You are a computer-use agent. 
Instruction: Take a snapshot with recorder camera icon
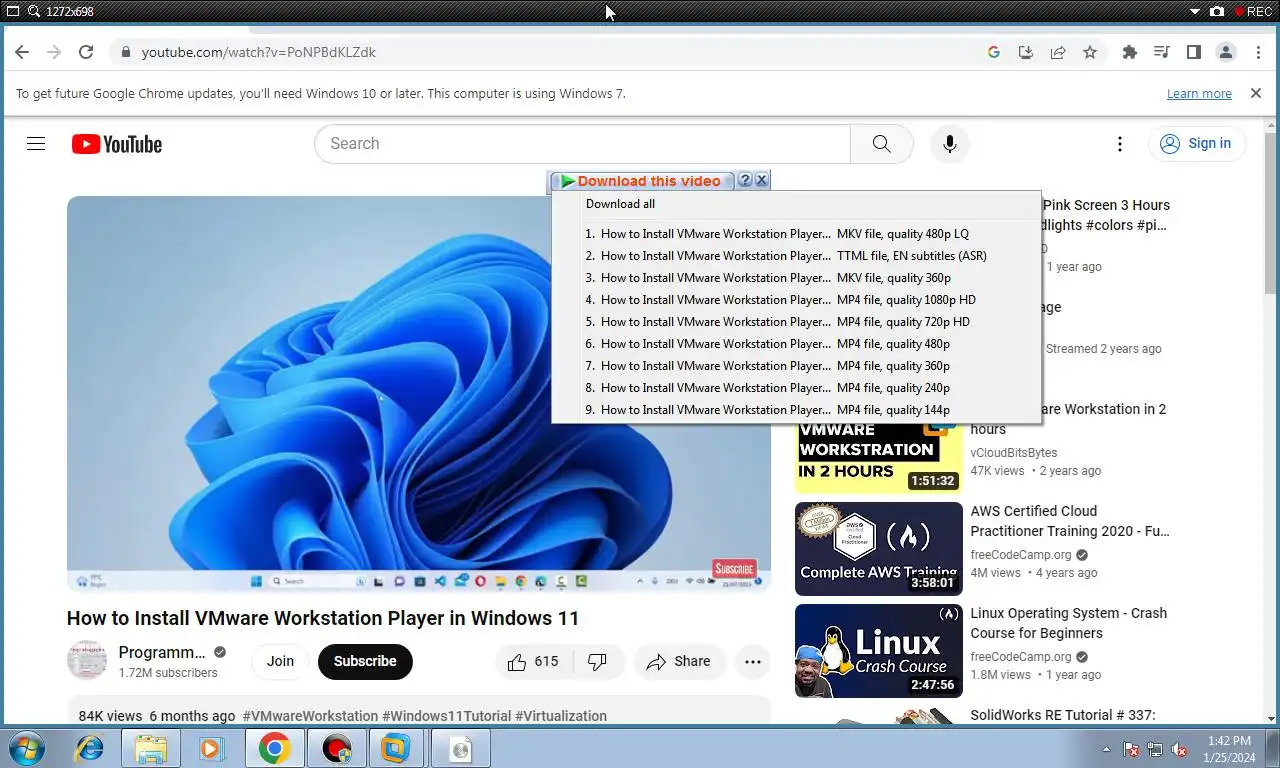(x=1217, y=11)
